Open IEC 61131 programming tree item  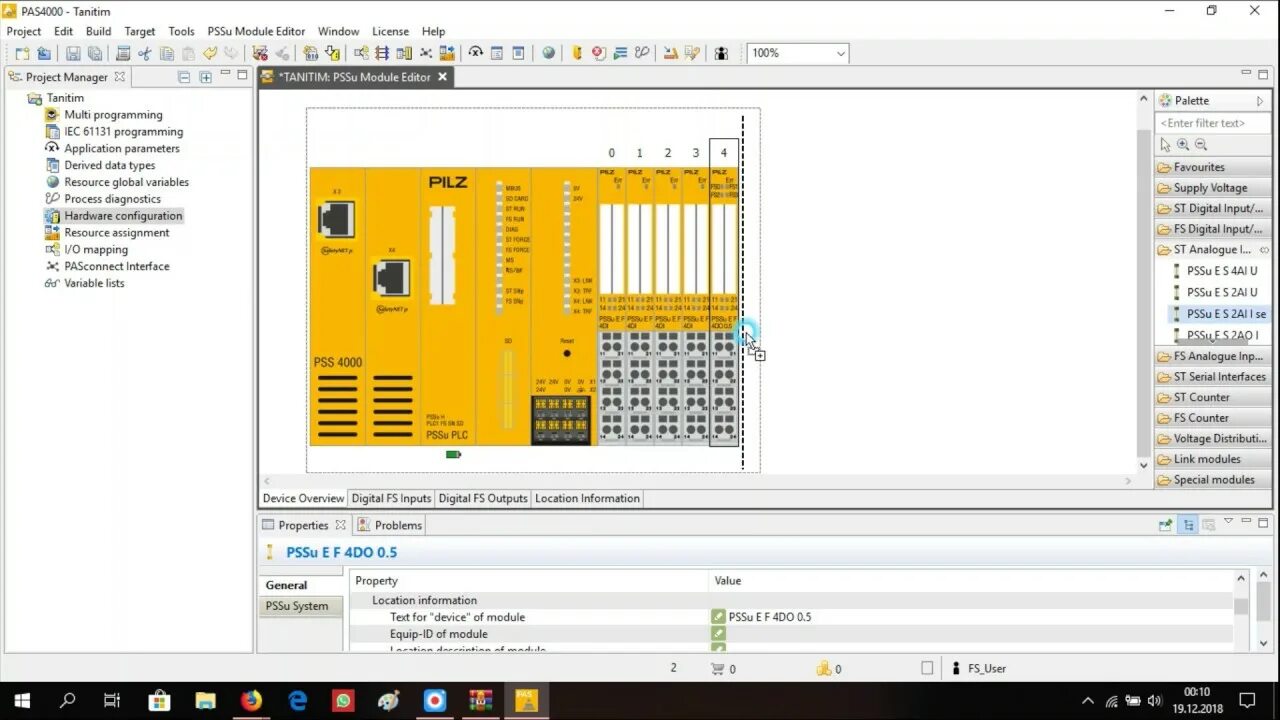(x=123, y=132)
